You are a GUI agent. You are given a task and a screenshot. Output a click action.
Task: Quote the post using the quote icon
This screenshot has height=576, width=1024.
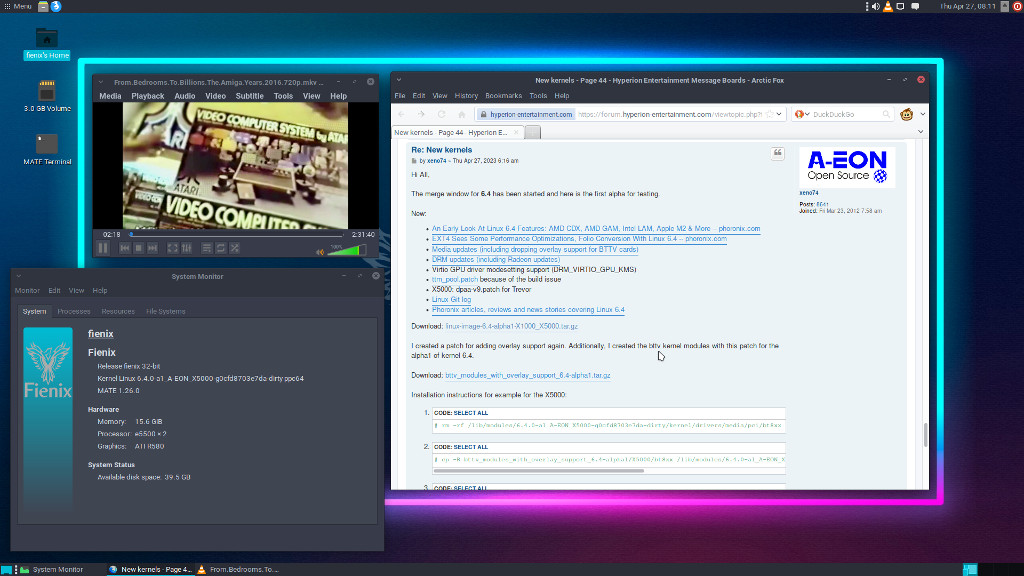click(x=777, y=153)
